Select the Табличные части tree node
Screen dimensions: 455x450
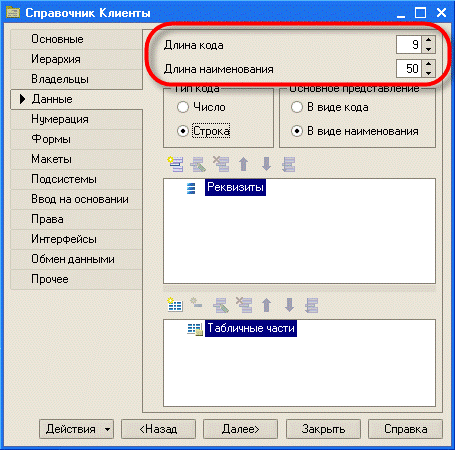click(251, 328)
